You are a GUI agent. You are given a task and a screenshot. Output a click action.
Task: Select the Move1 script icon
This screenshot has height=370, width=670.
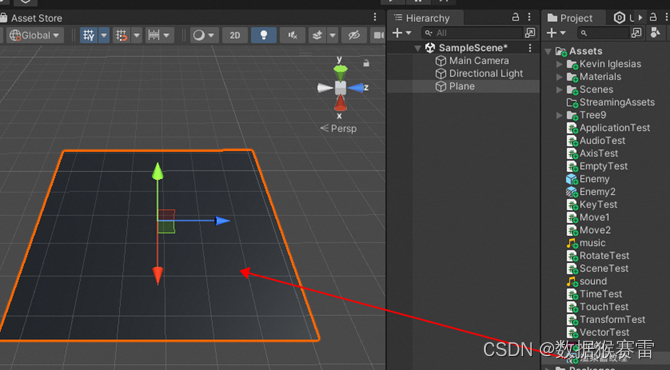[x=572, y=218]
